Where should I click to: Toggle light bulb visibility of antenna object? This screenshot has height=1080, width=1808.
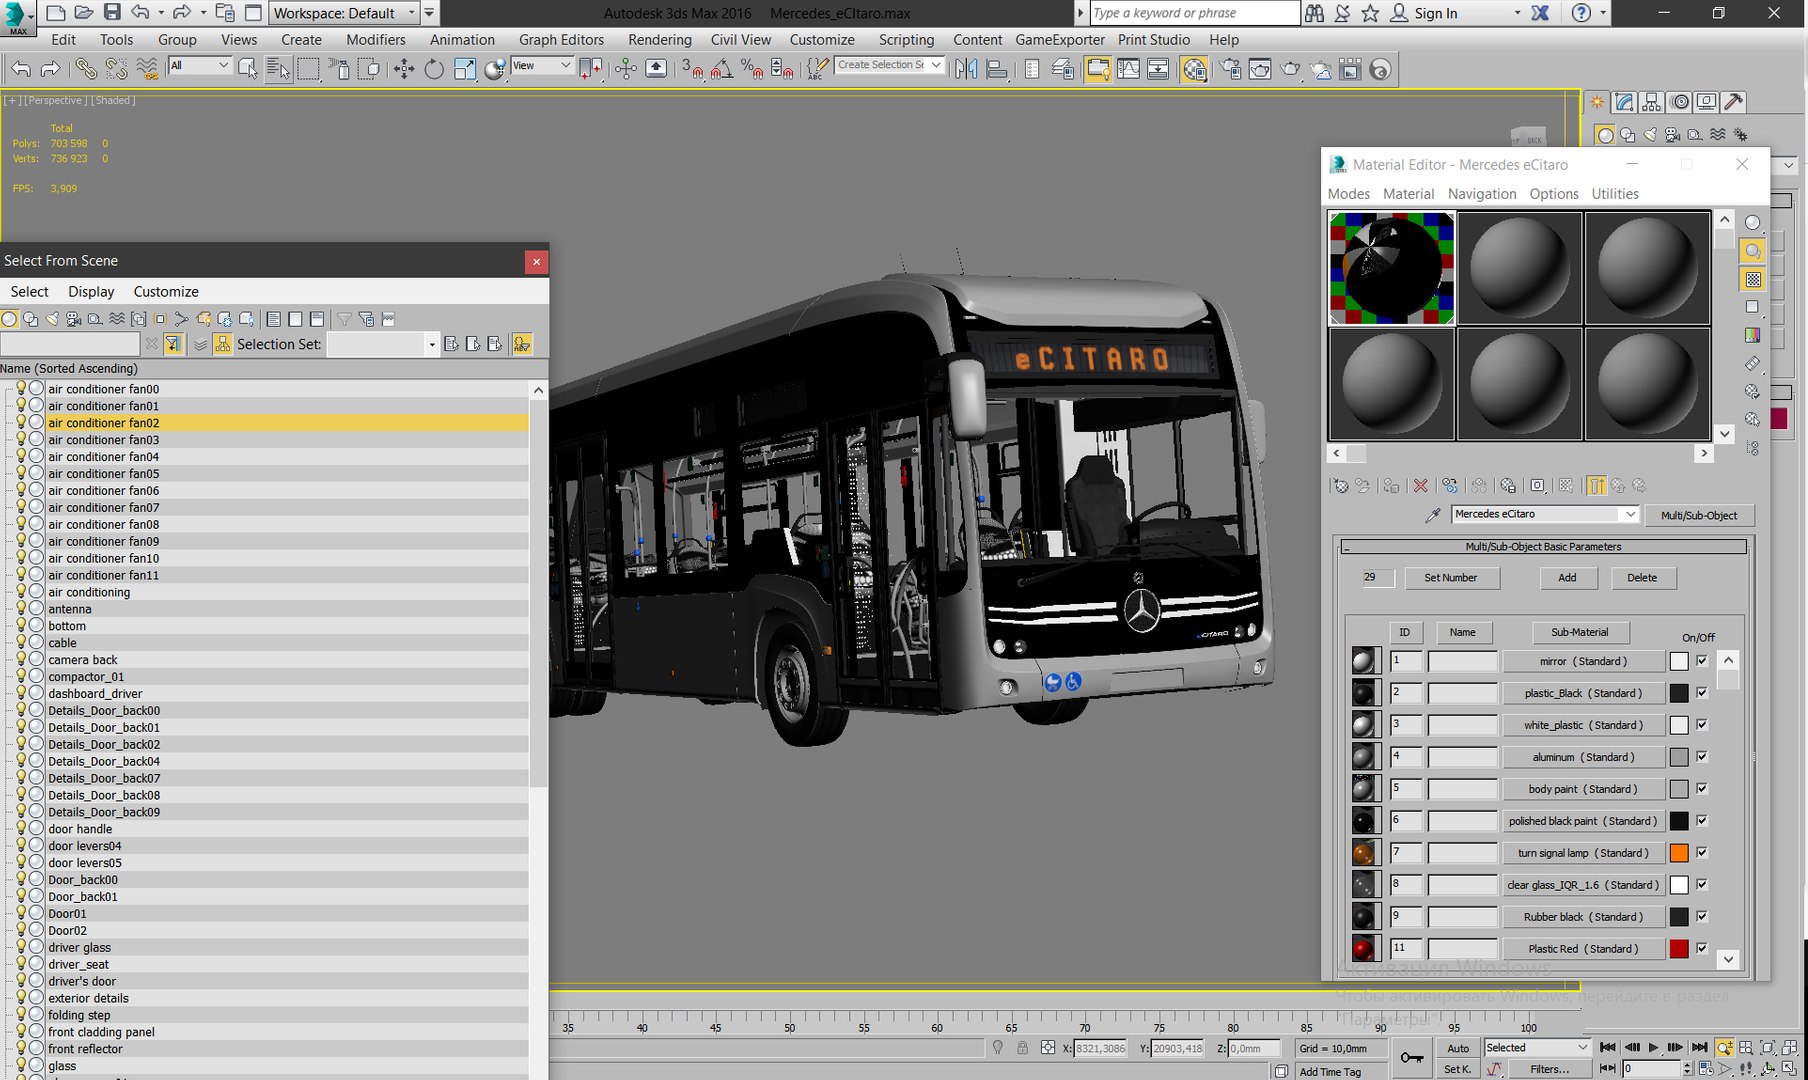point(21,608)
